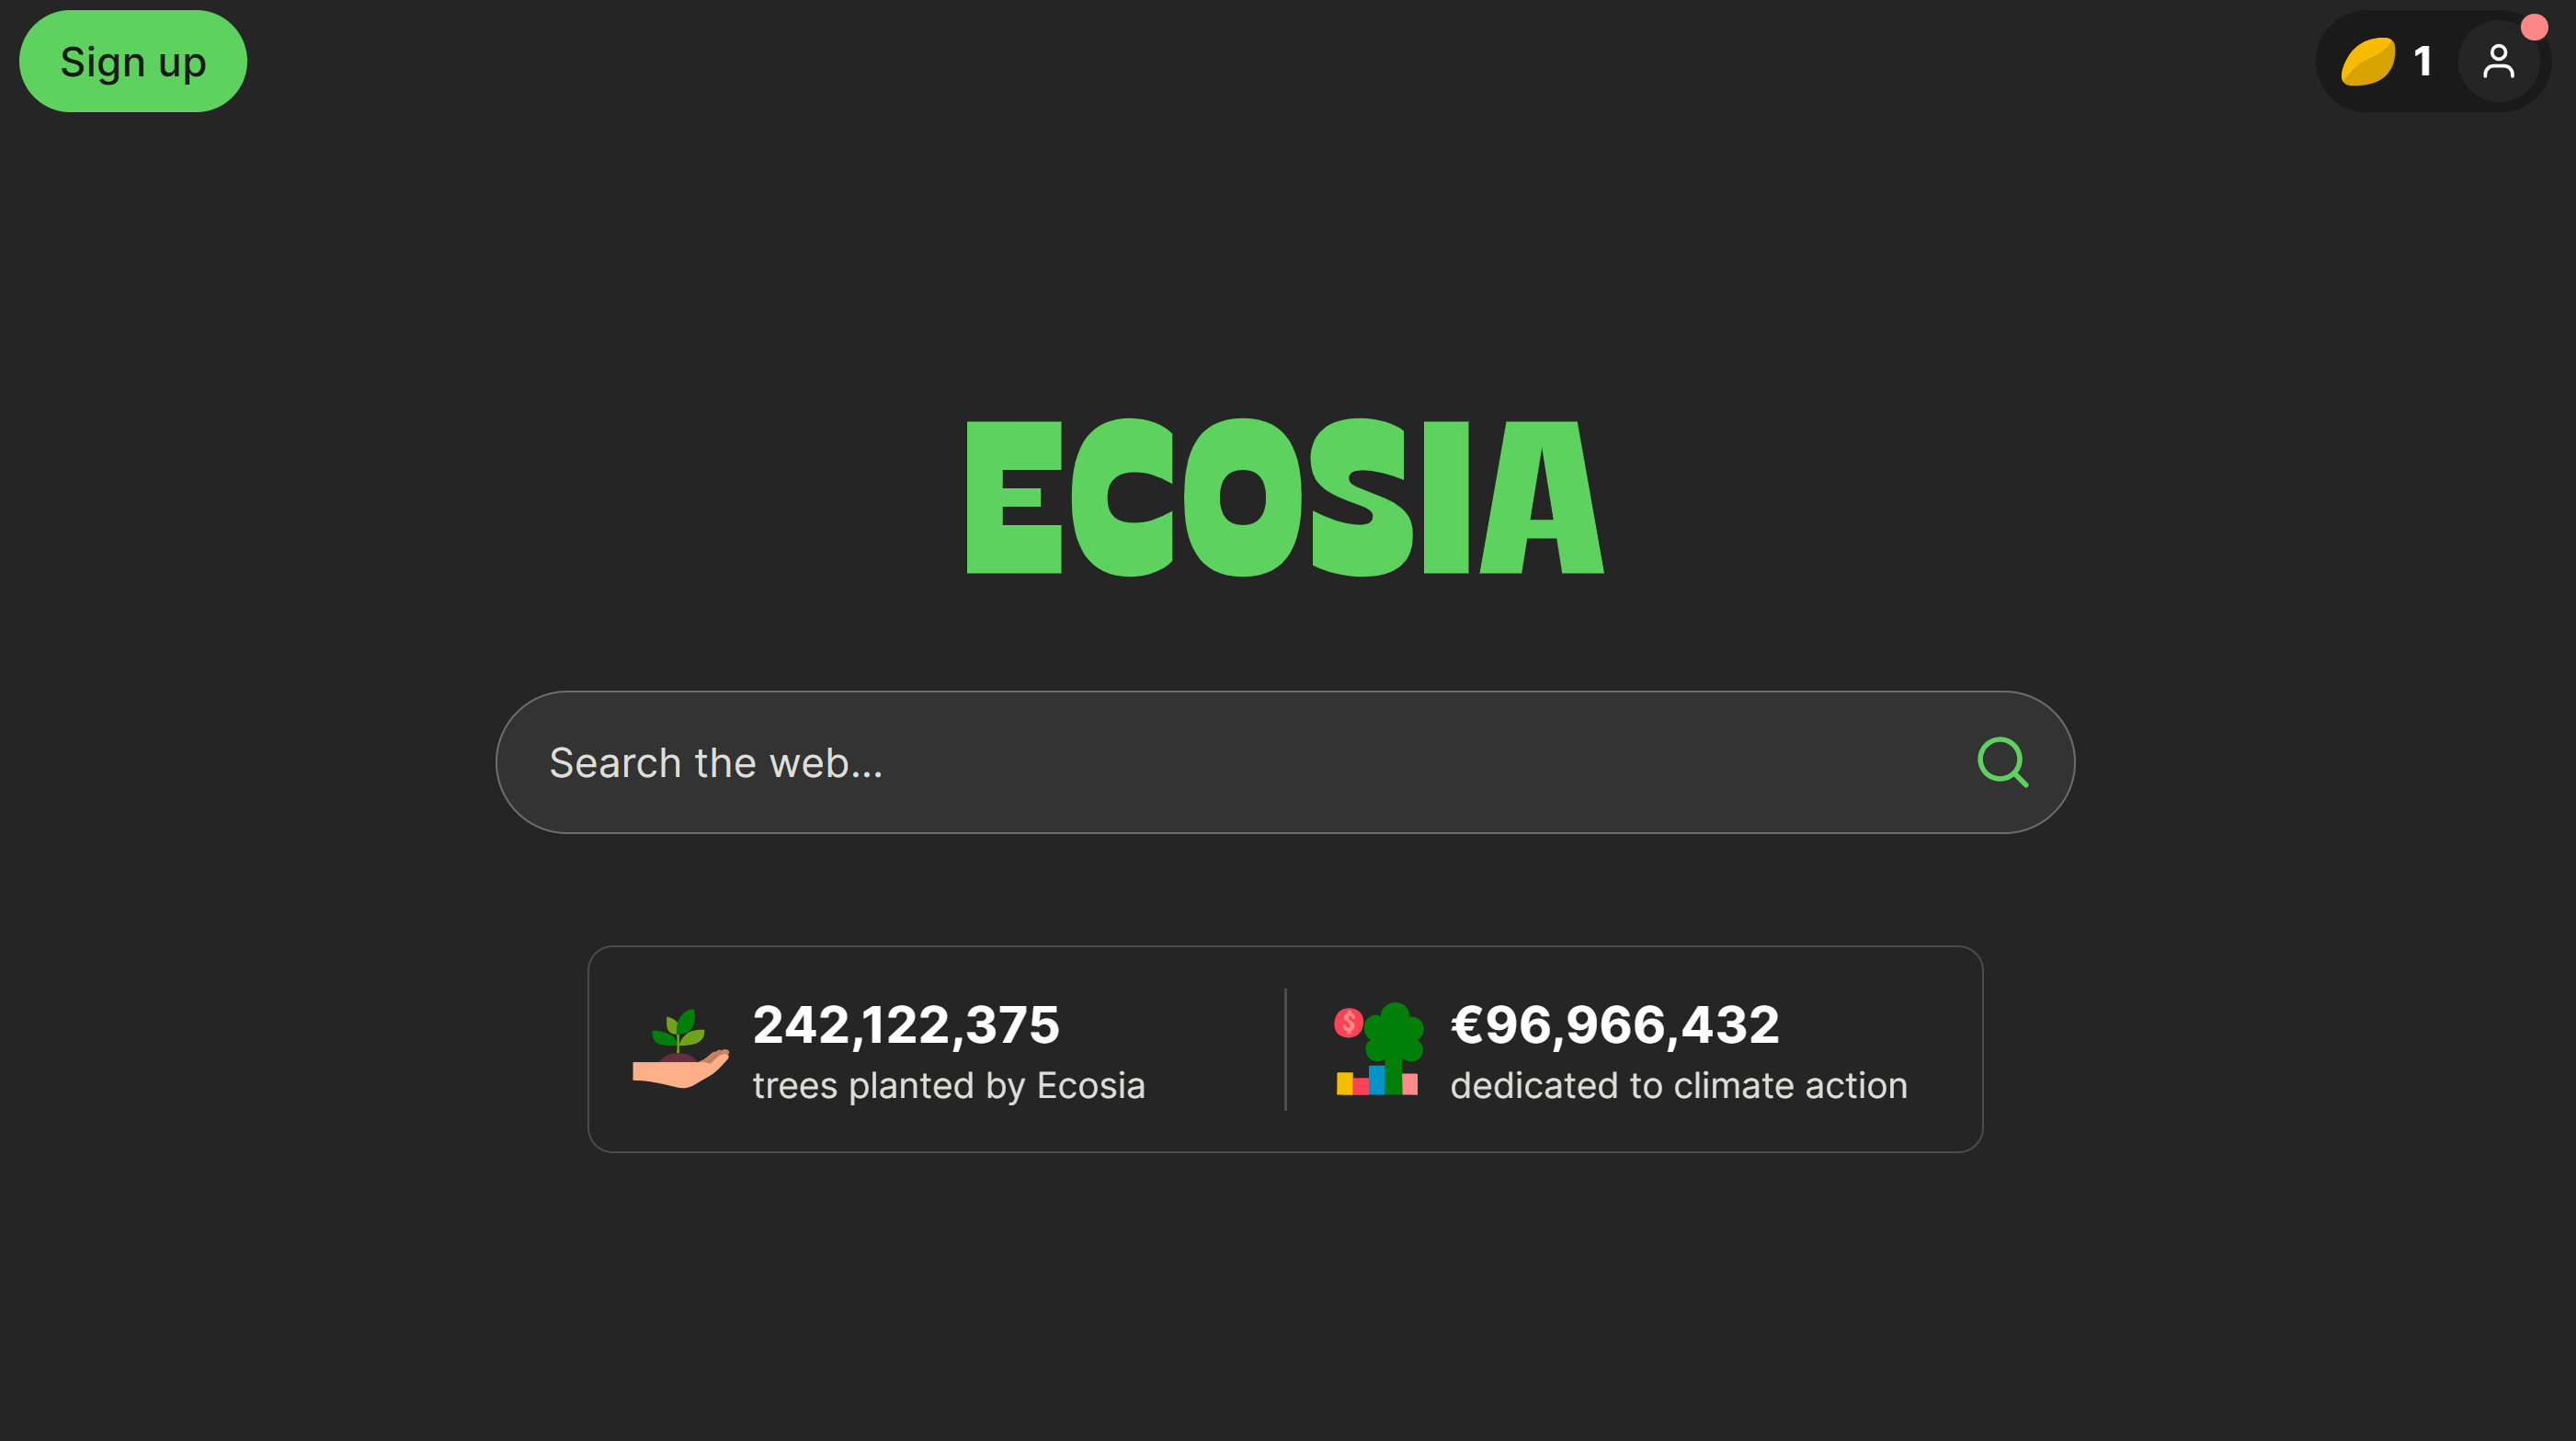This screenshot has width=2576, height=1441.
Task: Click the red notification dot on profile
Action: tap(2533, 27)
